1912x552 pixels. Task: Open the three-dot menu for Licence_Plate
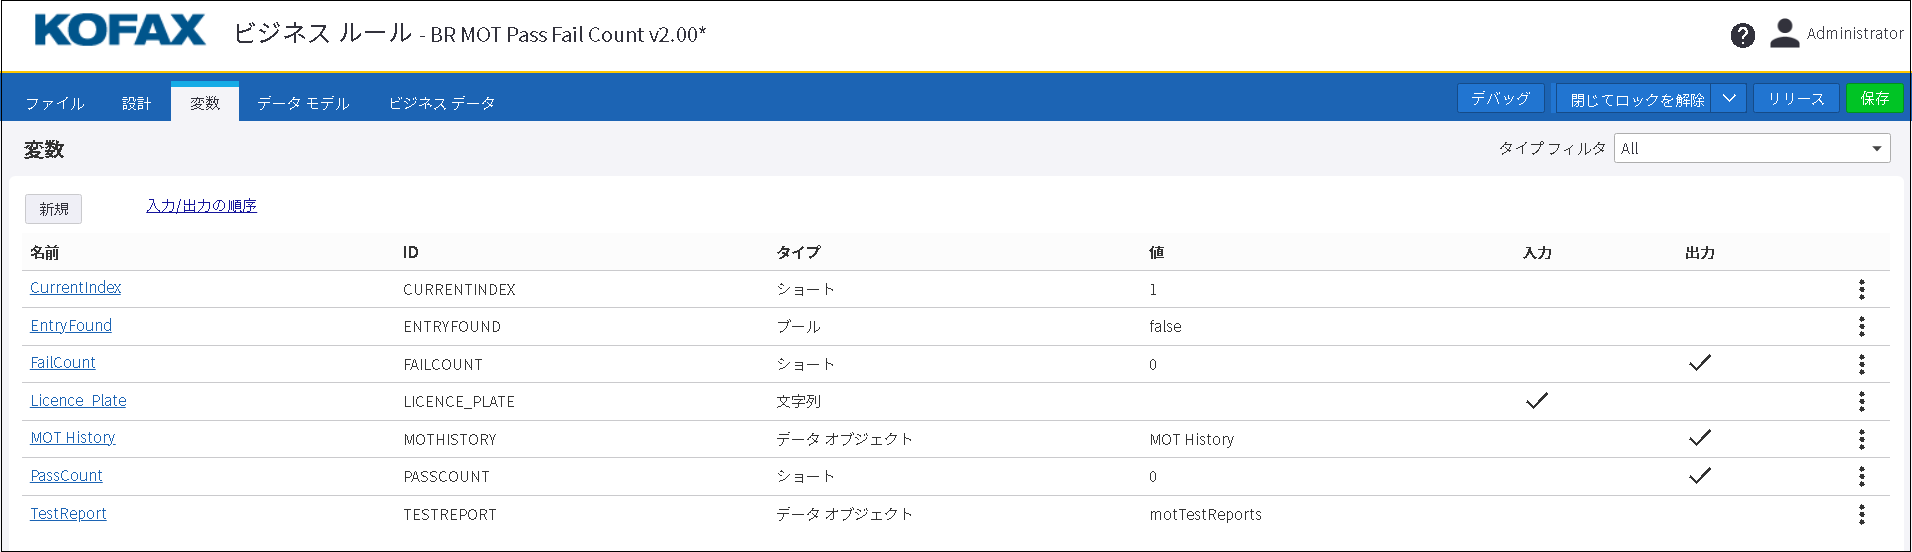pos(1861,401)
